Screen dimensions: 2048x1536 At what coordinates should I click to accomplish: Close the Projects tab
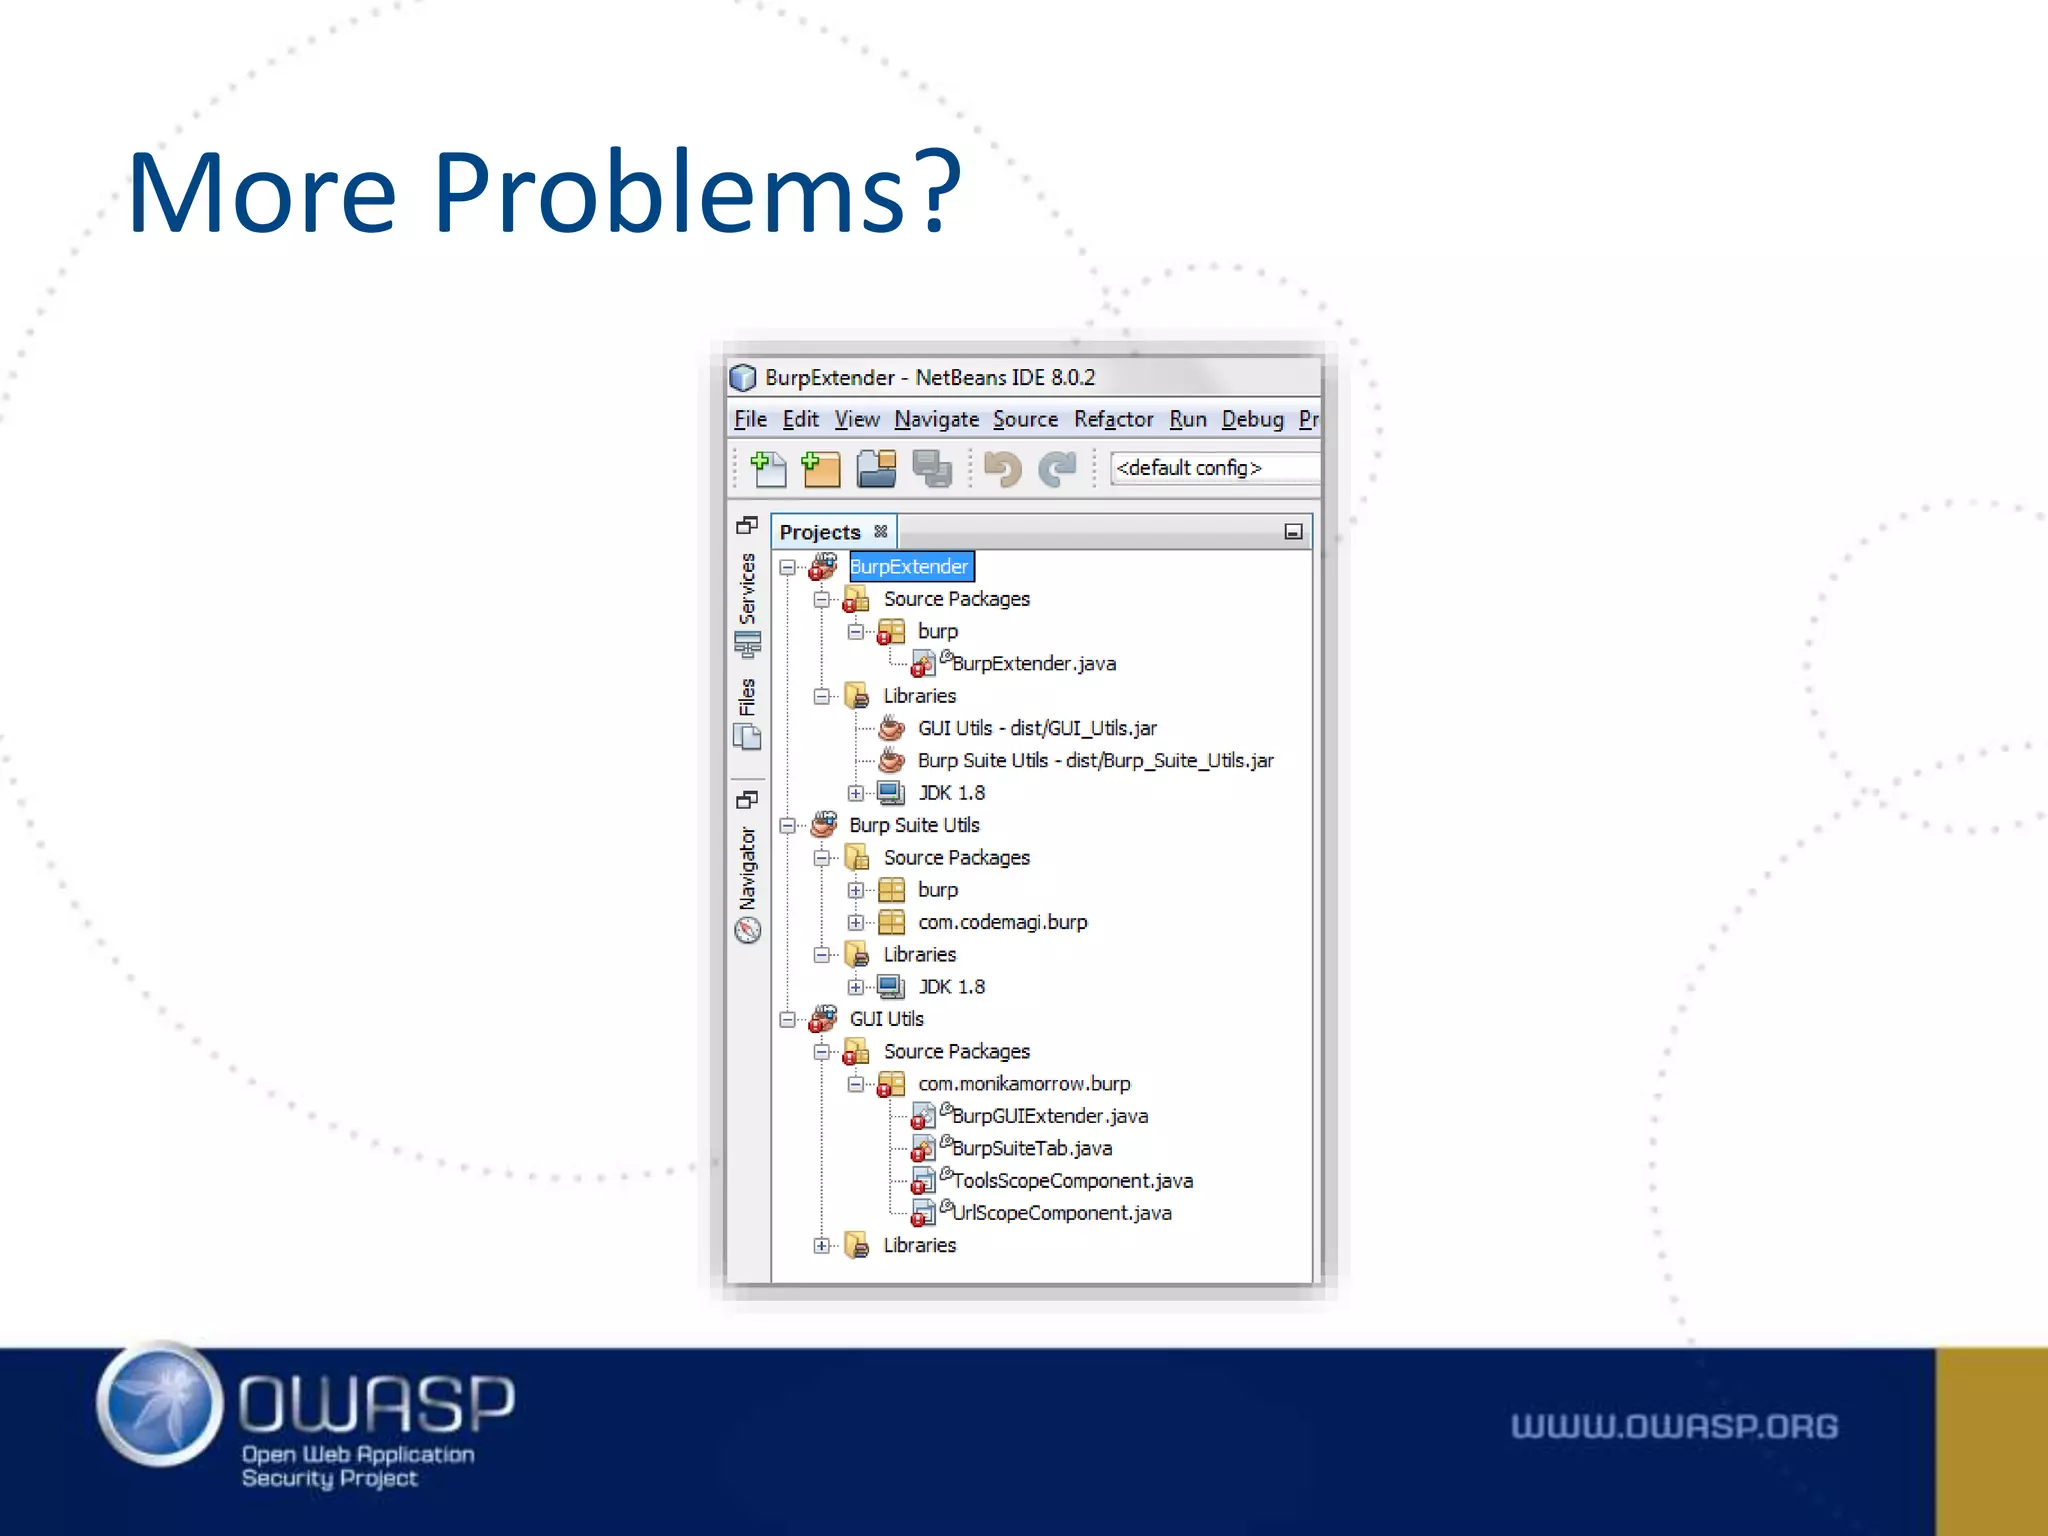pyautogui.click(x=881, y=531)
